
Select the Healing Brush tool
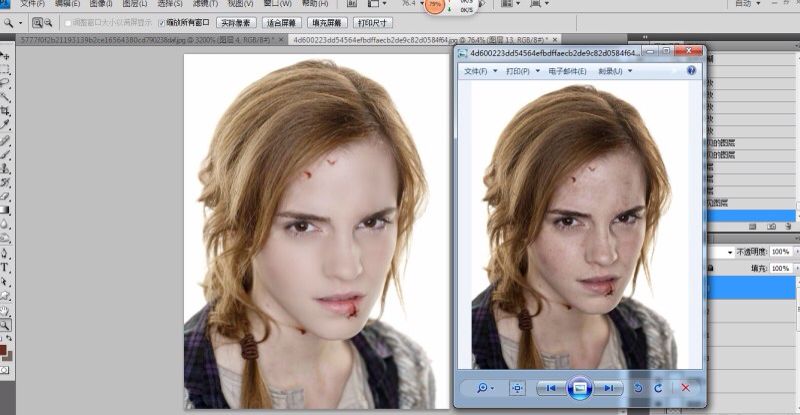click(5, 140)
